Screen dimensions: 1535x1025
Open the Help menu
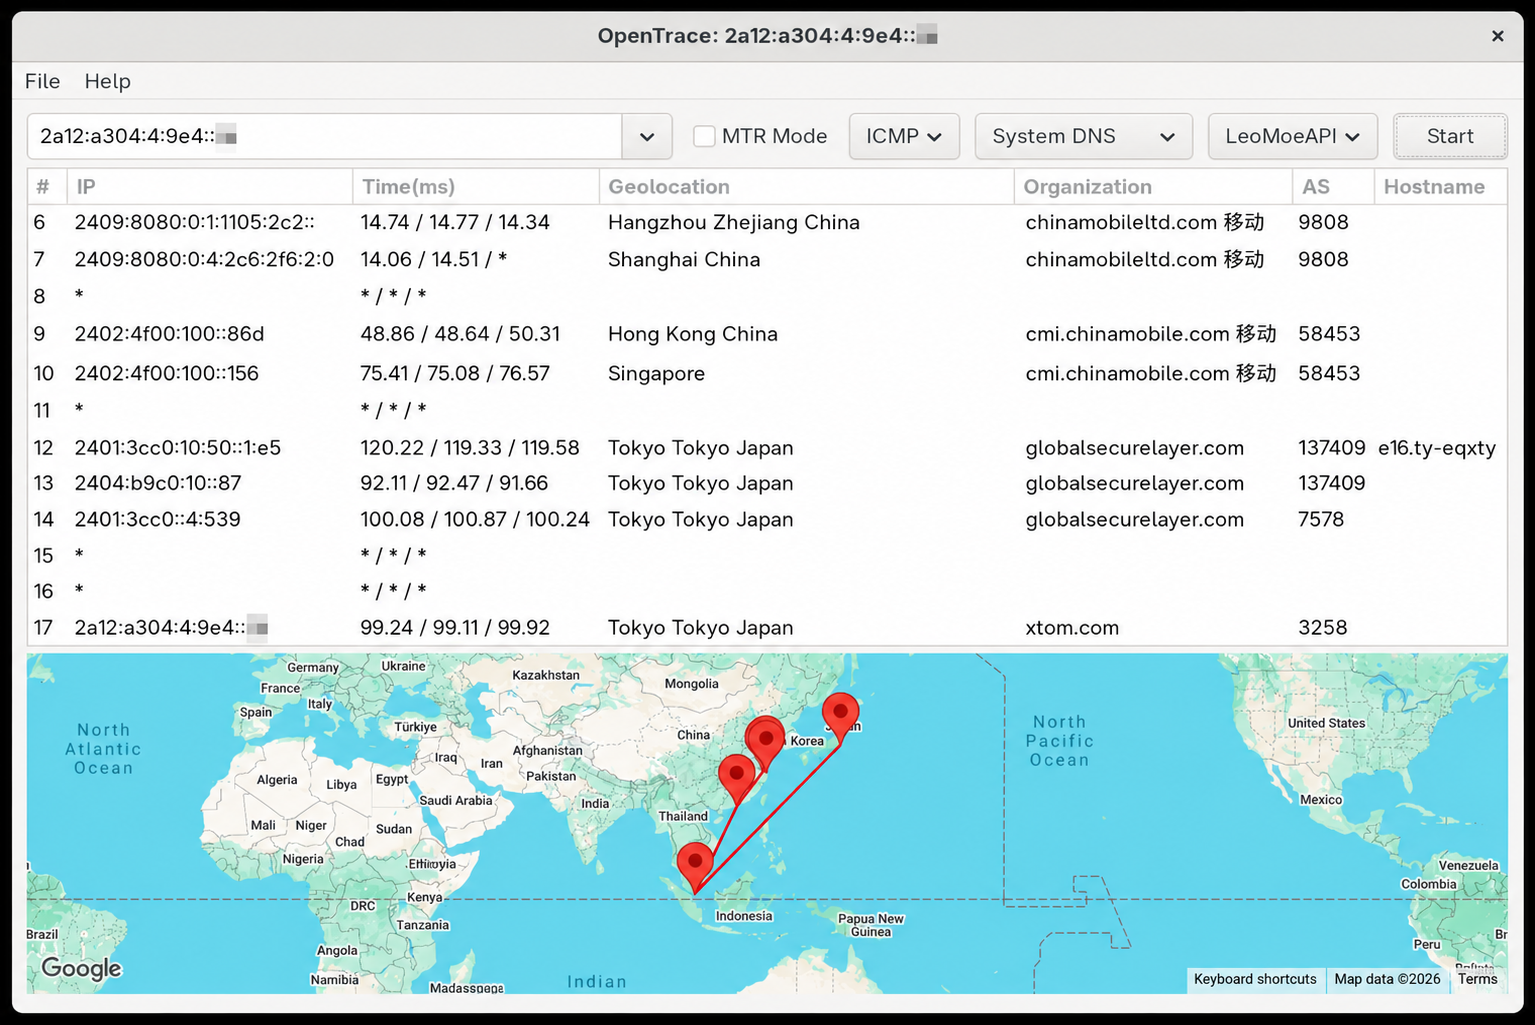107,81
